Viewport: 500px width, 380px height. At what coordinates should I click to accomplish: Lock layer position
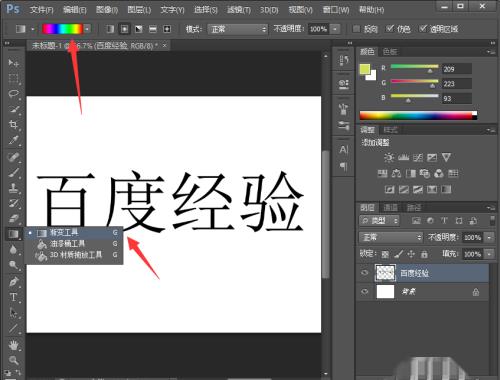point(411,255)
